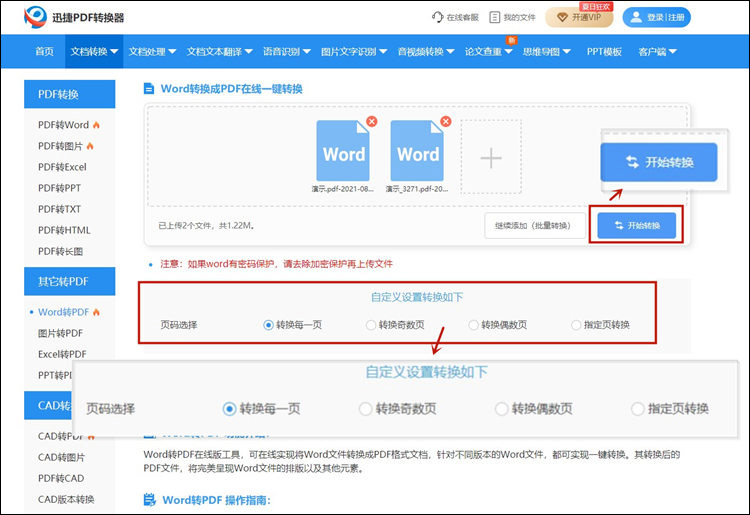
Task: Remove first Word file via red X
Action: tap(372, 121)
